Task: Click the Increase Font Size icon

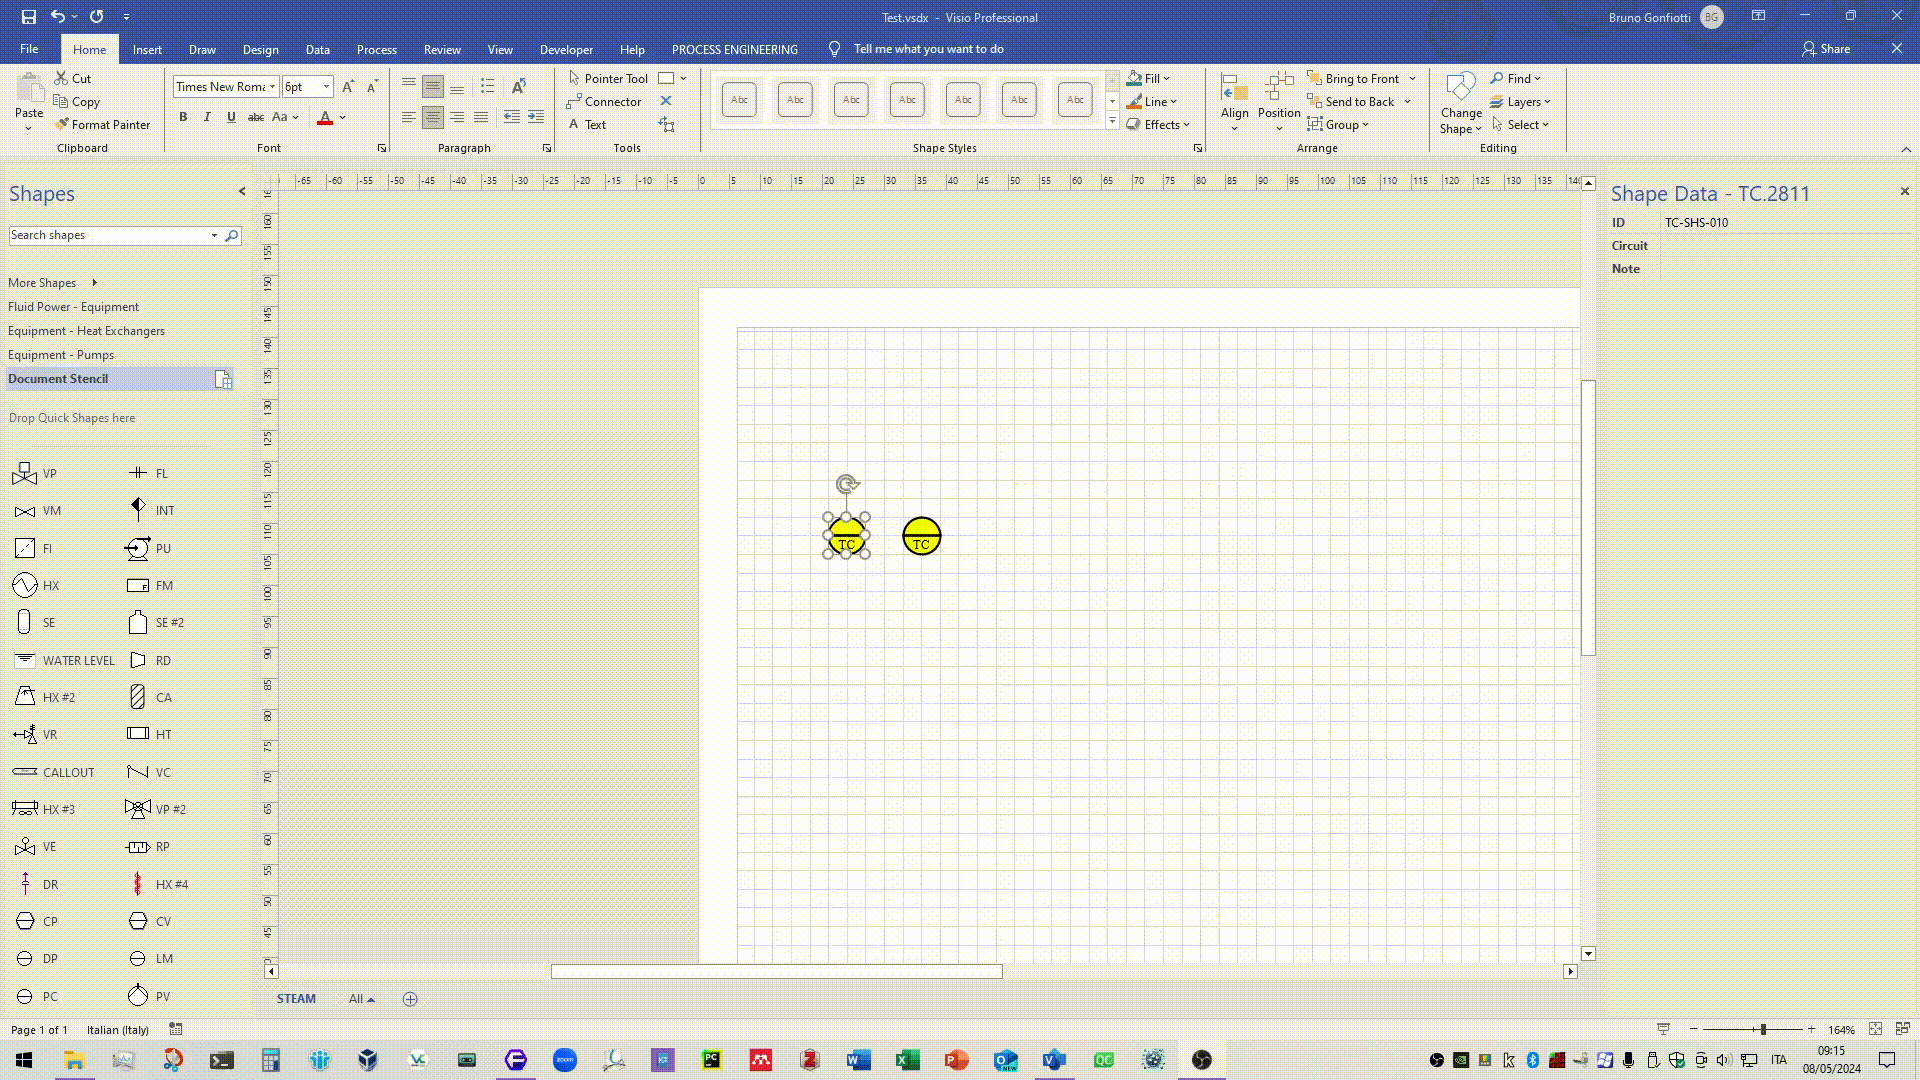Action: click(348, 87)
